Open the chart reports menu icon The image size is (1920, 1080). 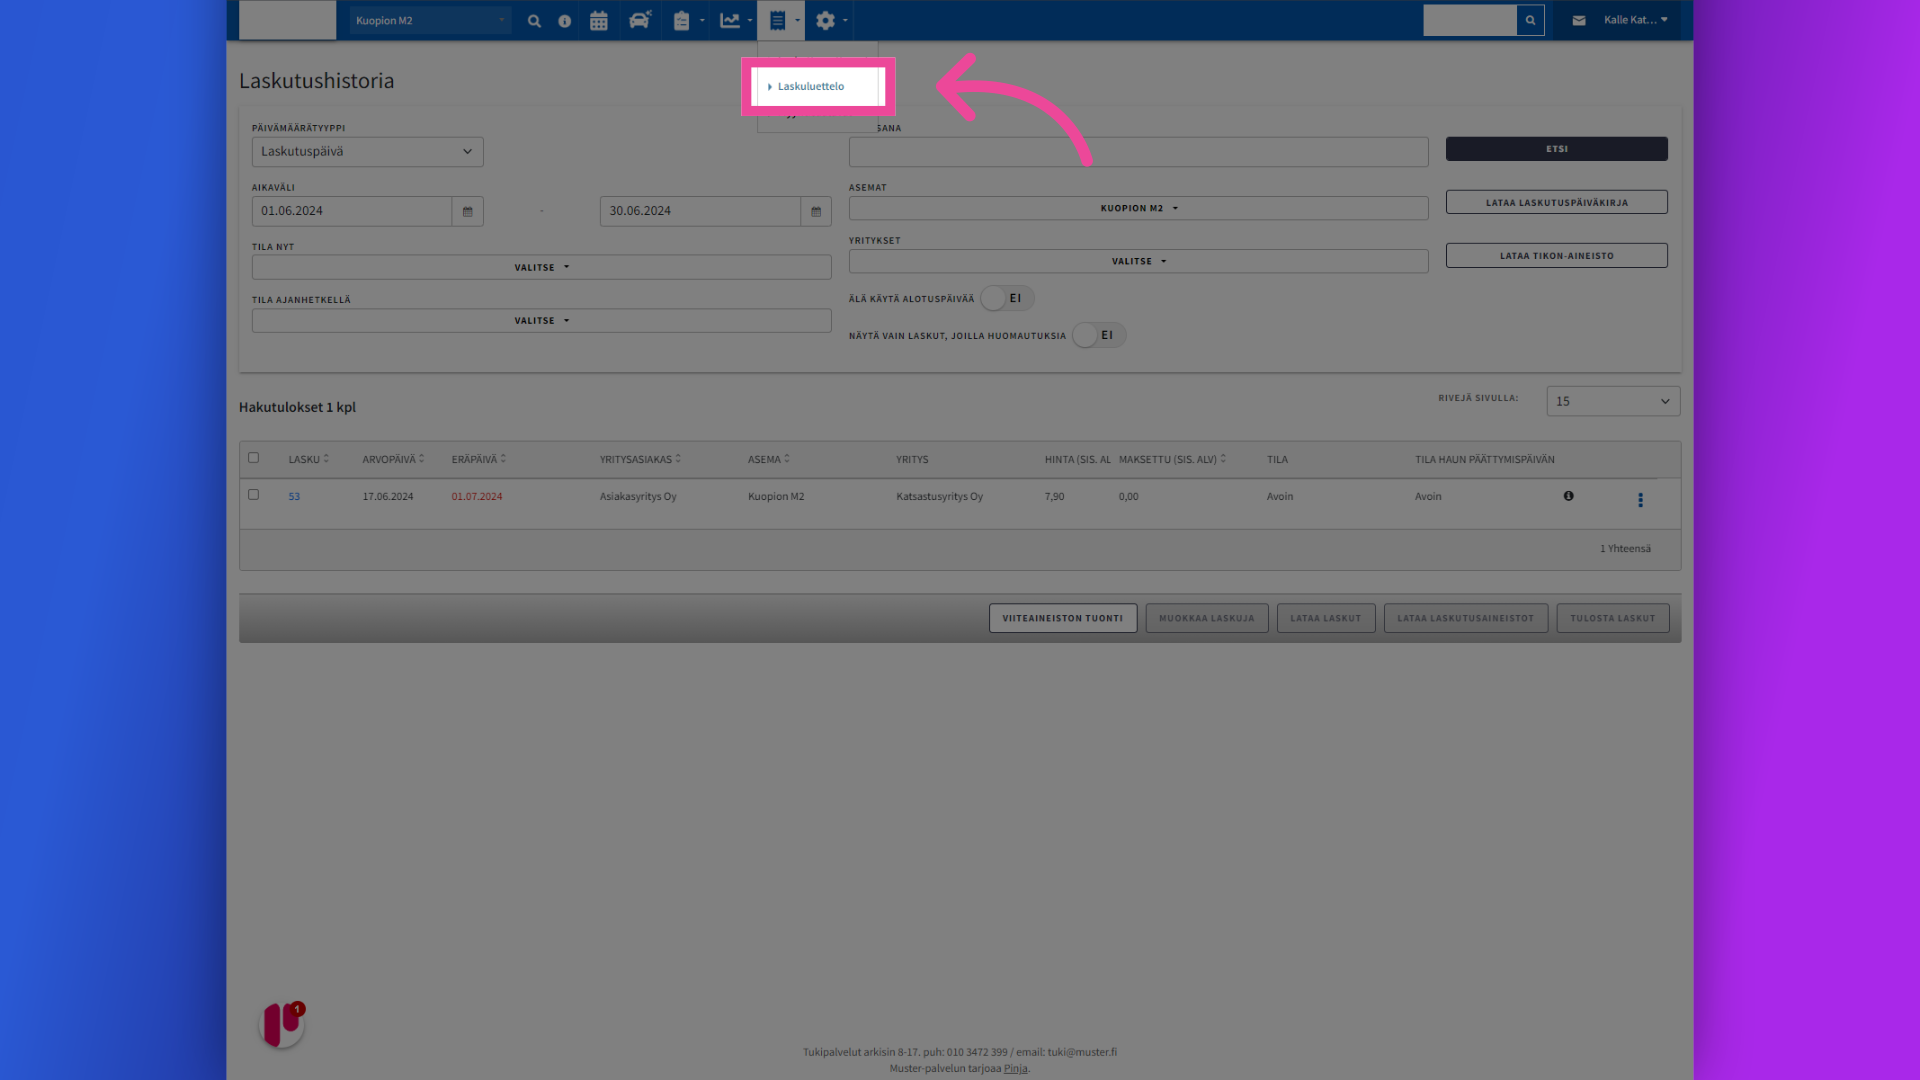pos(730,21)
